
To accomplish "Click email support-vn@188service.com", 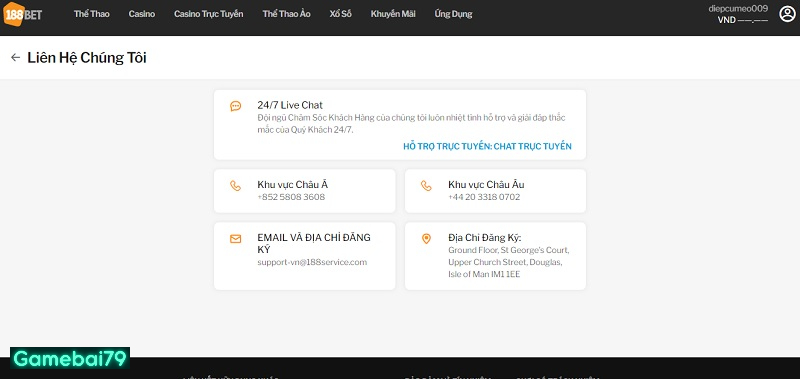I will 312,262.
